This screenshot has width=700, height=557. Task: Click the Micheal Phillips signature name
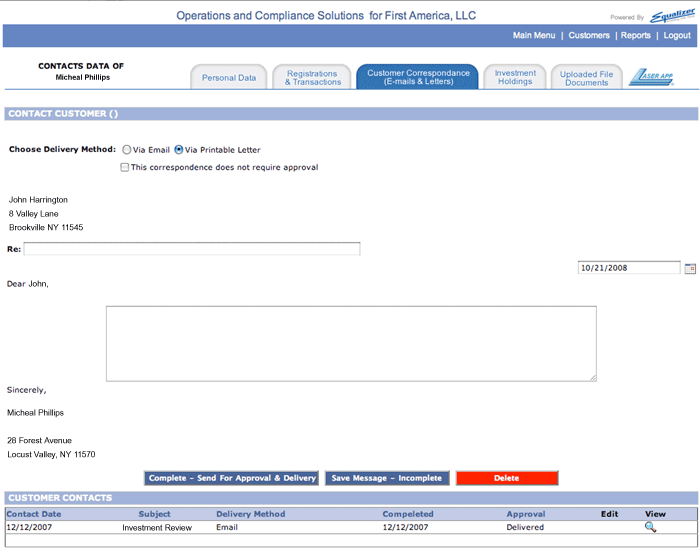click(35, 413)
